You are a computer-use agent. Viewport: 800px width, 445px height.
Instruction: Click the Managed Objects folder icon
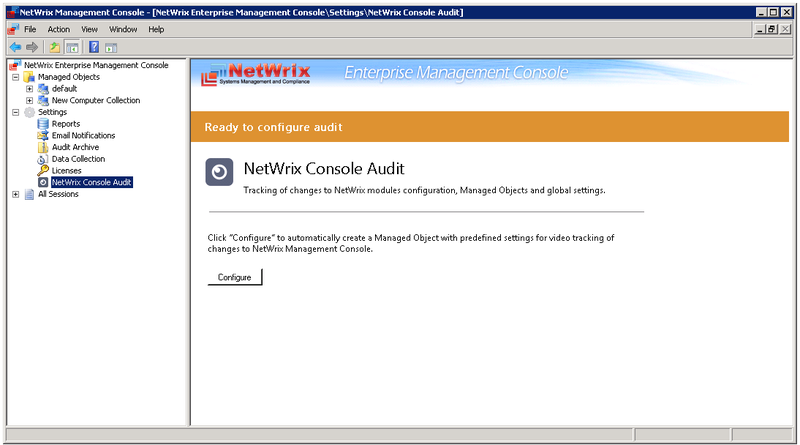pyautogui.click(x=29, y=77)
